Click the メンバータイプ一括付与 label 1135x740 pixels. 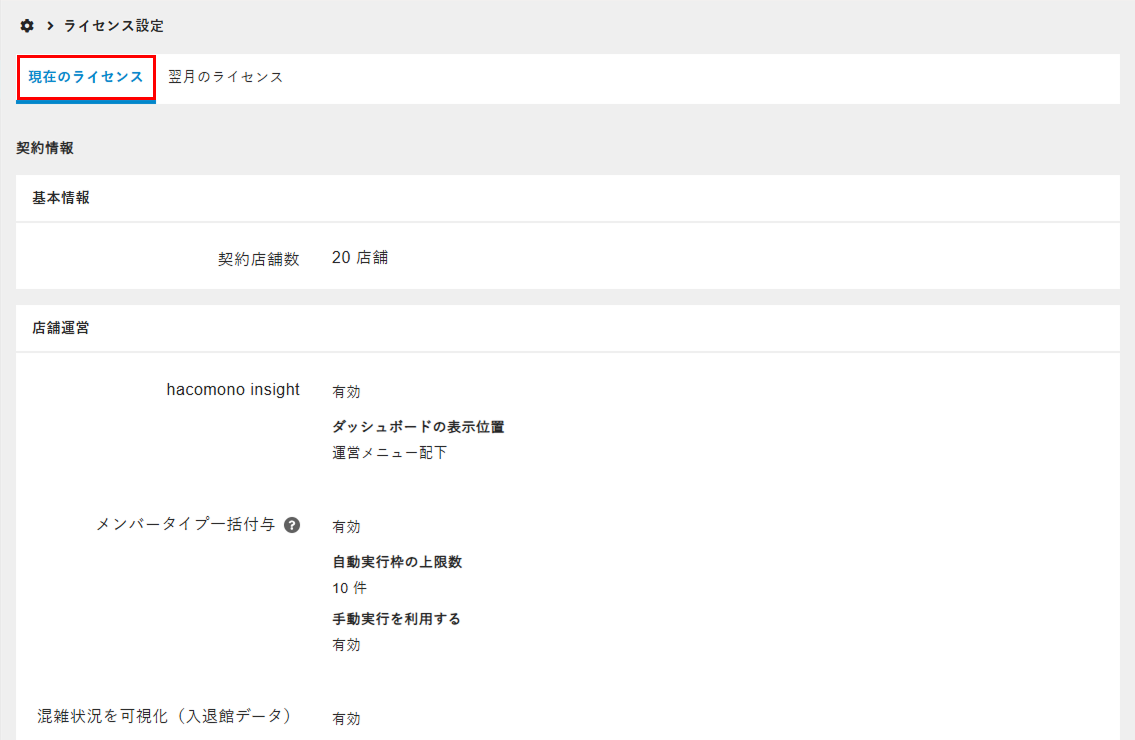(x=186, y=525)
